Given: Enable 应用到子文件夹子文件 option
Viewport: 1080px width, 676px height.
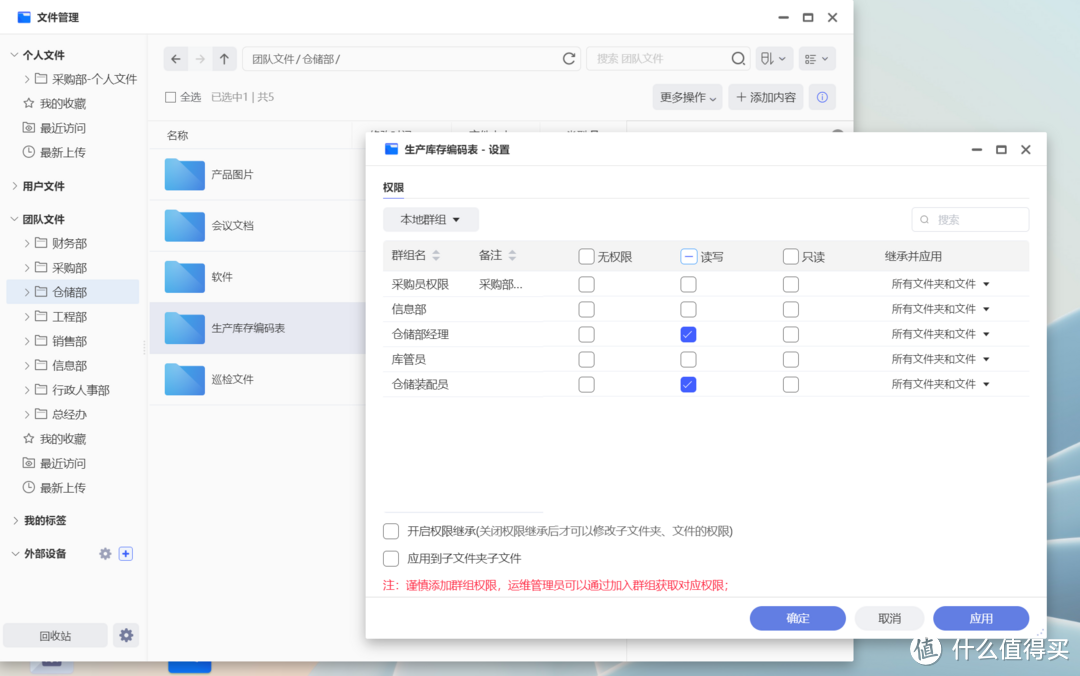Looking at the screenshot, I should tap(391, 558).
